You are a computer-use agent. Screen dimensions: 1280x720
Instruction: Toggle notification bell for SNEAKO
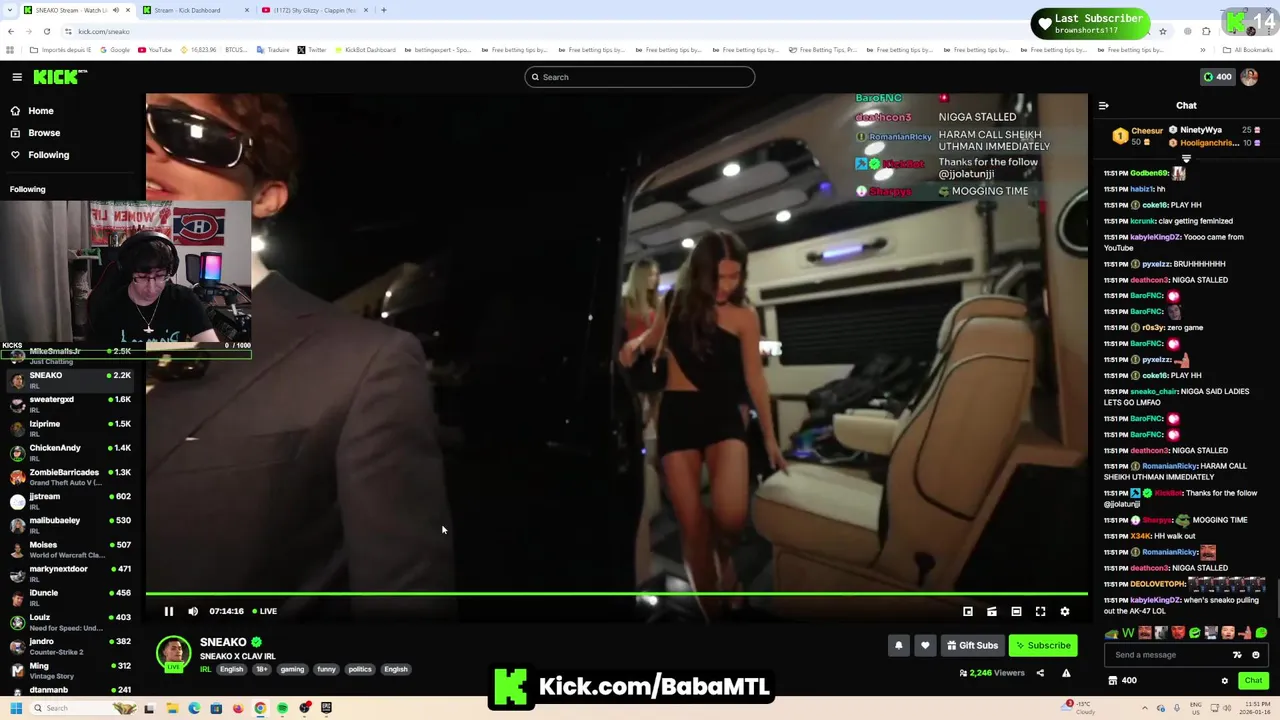898,645
